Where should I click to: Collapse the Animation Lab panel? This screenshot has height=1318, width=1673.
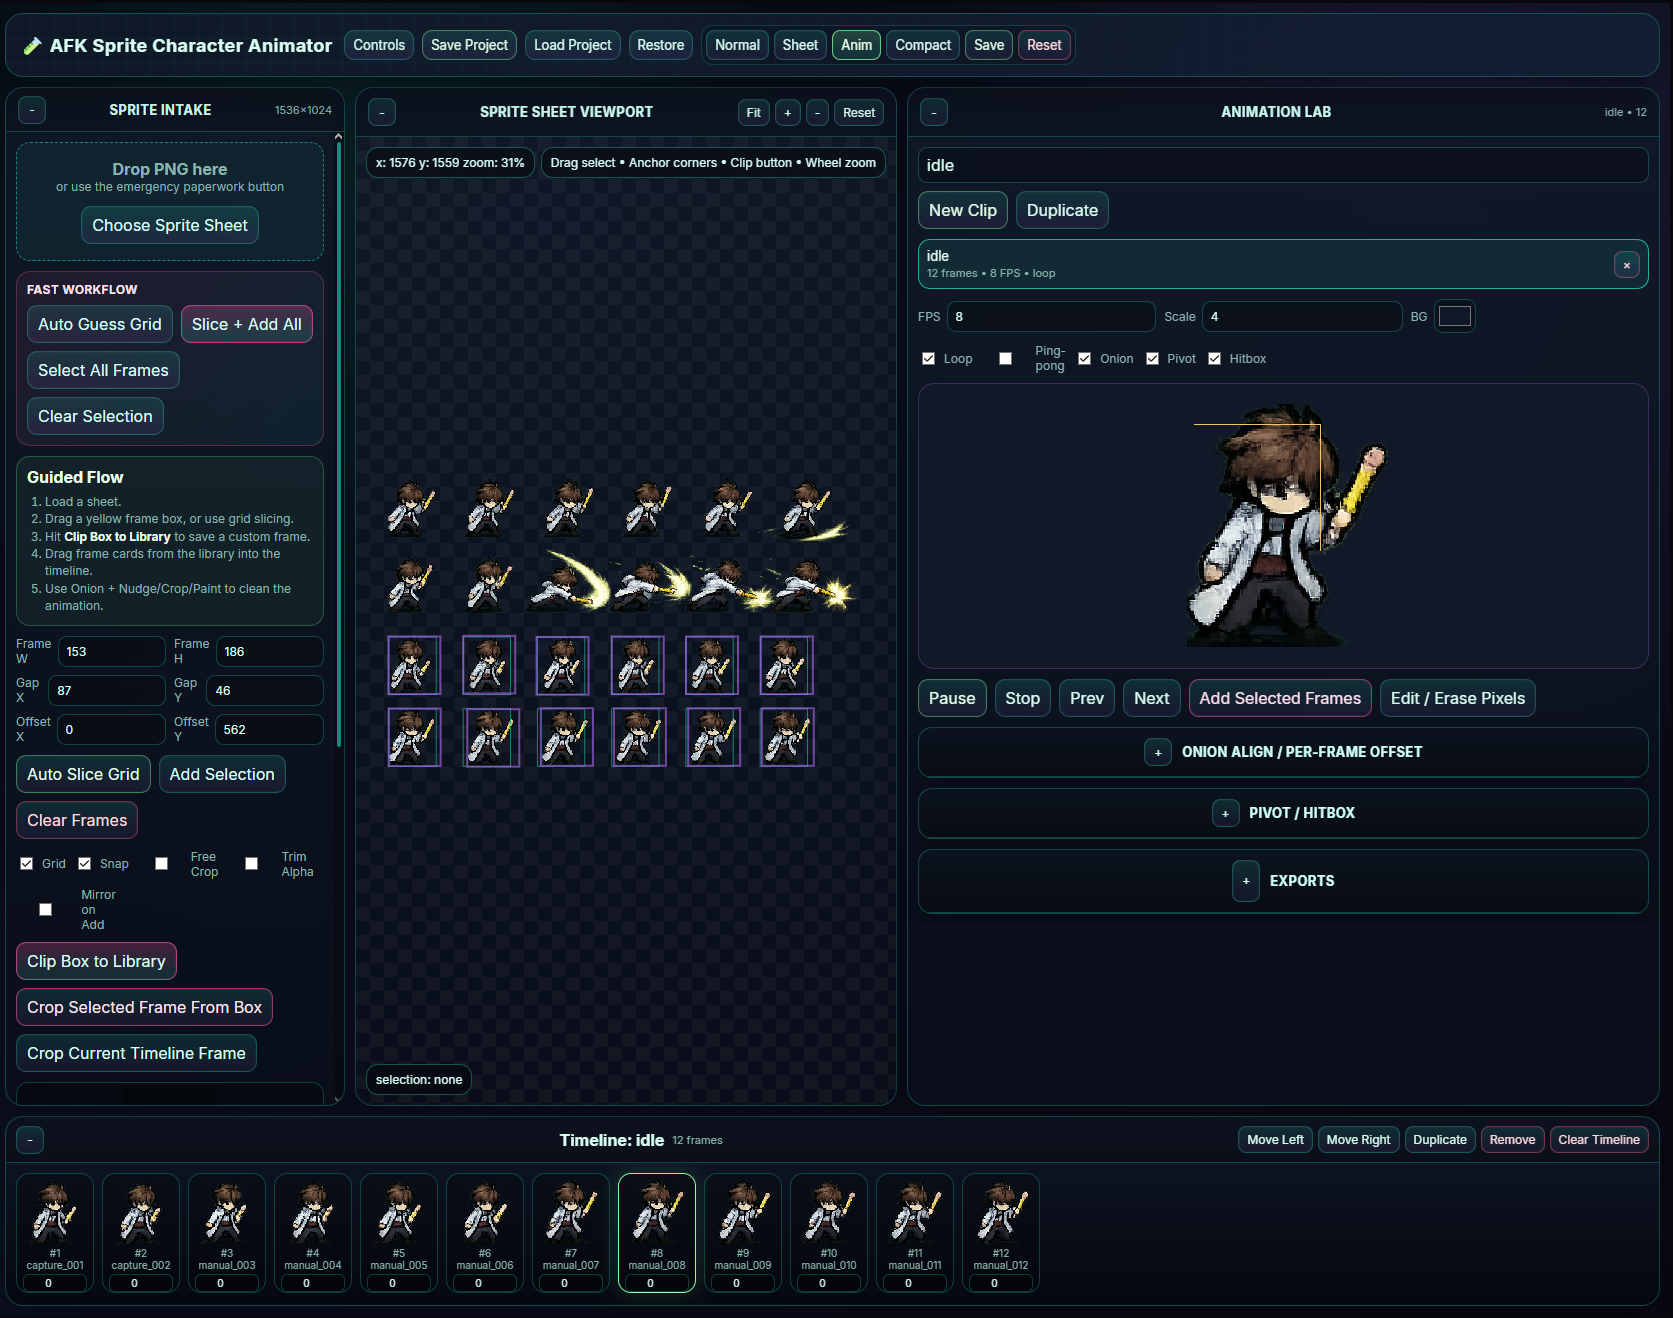tap(934, 112)
